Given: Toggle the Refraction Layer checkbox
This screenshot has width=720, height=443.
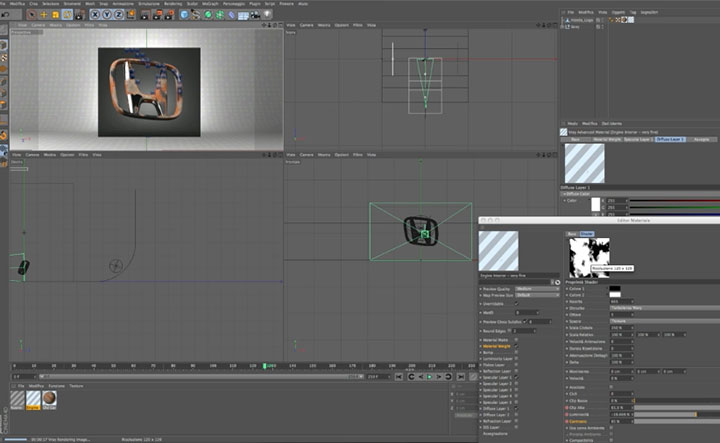Looking at the screenshot, I should [x=516, y=421].
